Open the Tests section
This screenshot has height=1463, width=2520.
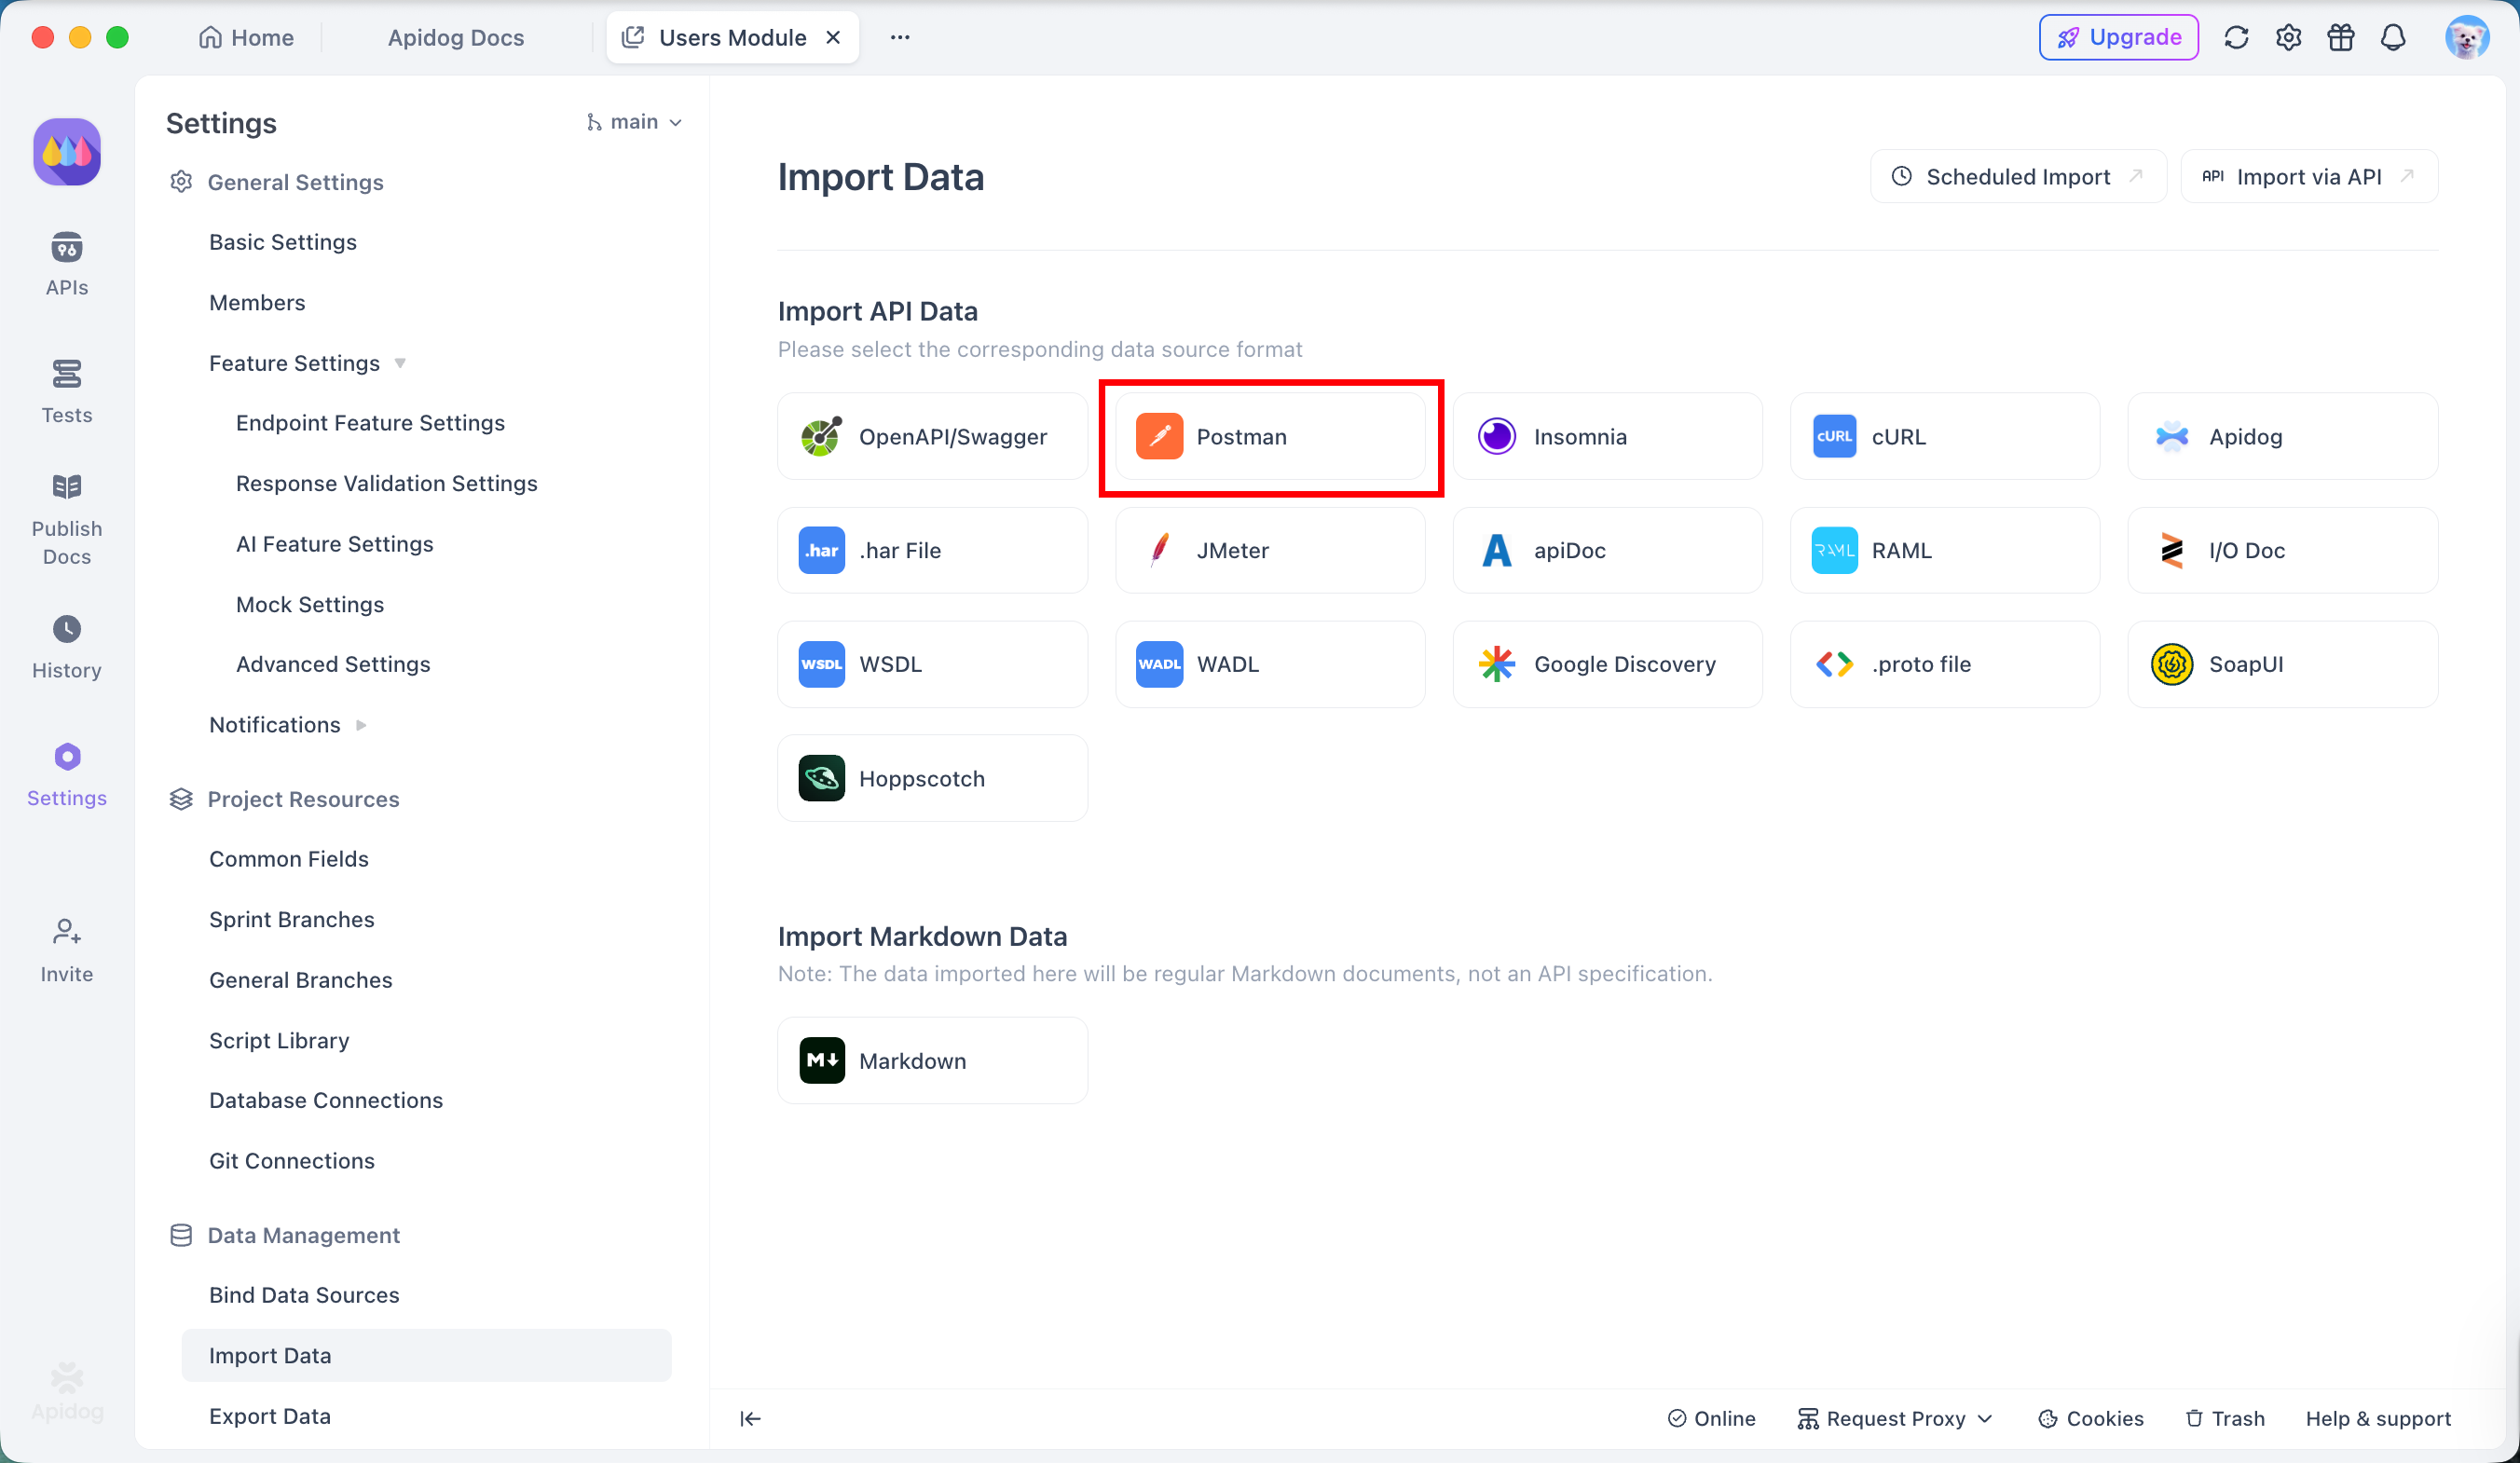point(67,391)
